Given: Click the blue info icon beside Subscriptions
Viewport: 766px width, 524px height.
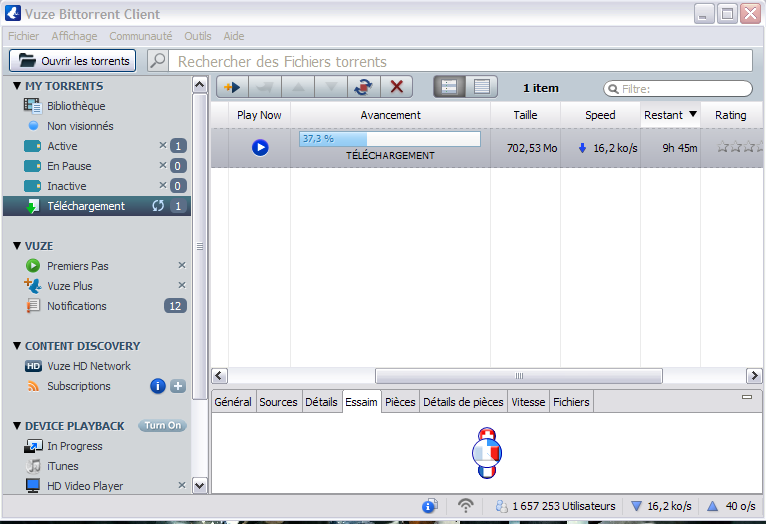Looking at the screenshot, I should click(157, 386).
